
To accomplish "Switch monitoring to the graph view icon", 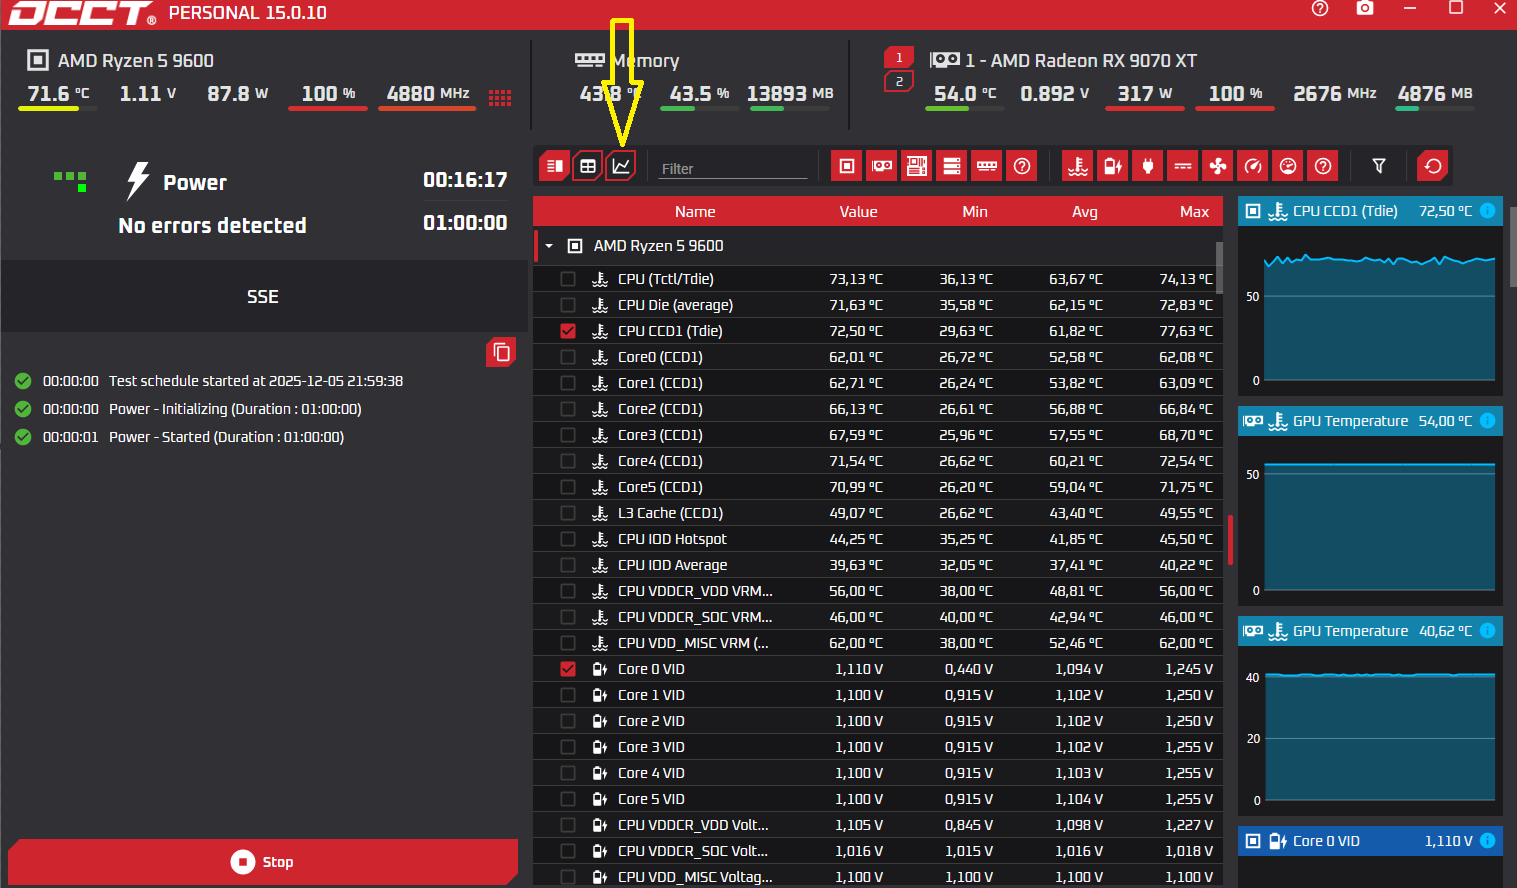I will 621,166.
